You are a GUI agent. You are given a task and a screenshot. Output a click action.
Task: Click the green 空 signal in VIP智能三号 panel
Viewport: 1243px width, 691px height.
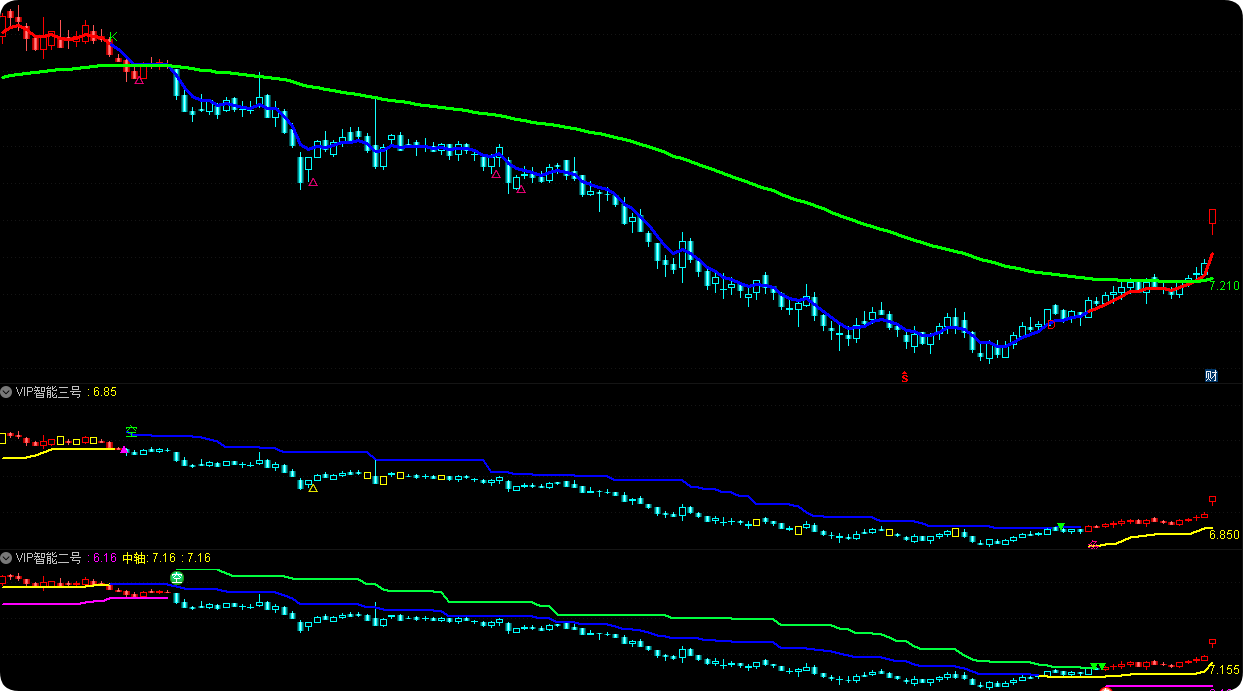coord(131,431)
